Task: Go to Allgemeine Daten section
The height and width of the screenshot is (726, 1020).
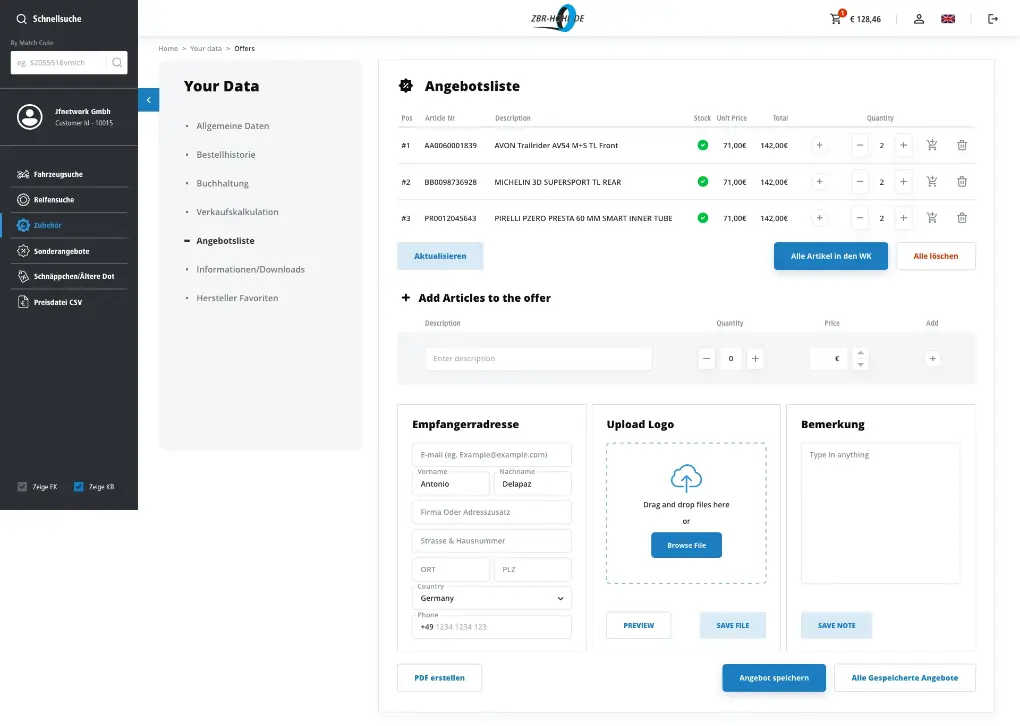Action: point(232,126)
